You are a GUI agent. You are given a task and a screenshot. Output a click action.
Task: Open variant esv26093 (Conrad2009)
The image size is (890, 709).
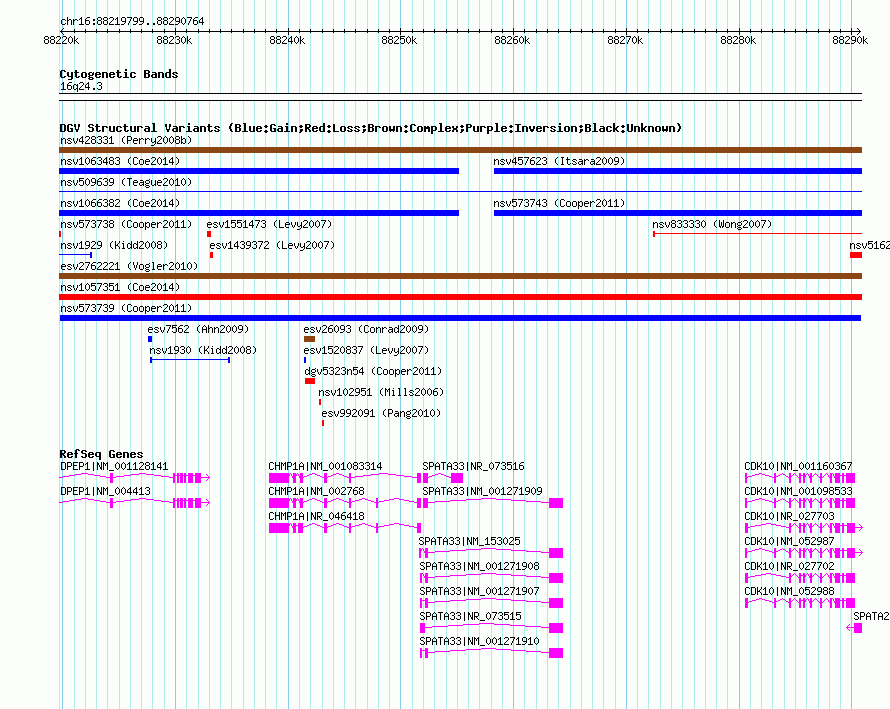(x=366, y=329)
